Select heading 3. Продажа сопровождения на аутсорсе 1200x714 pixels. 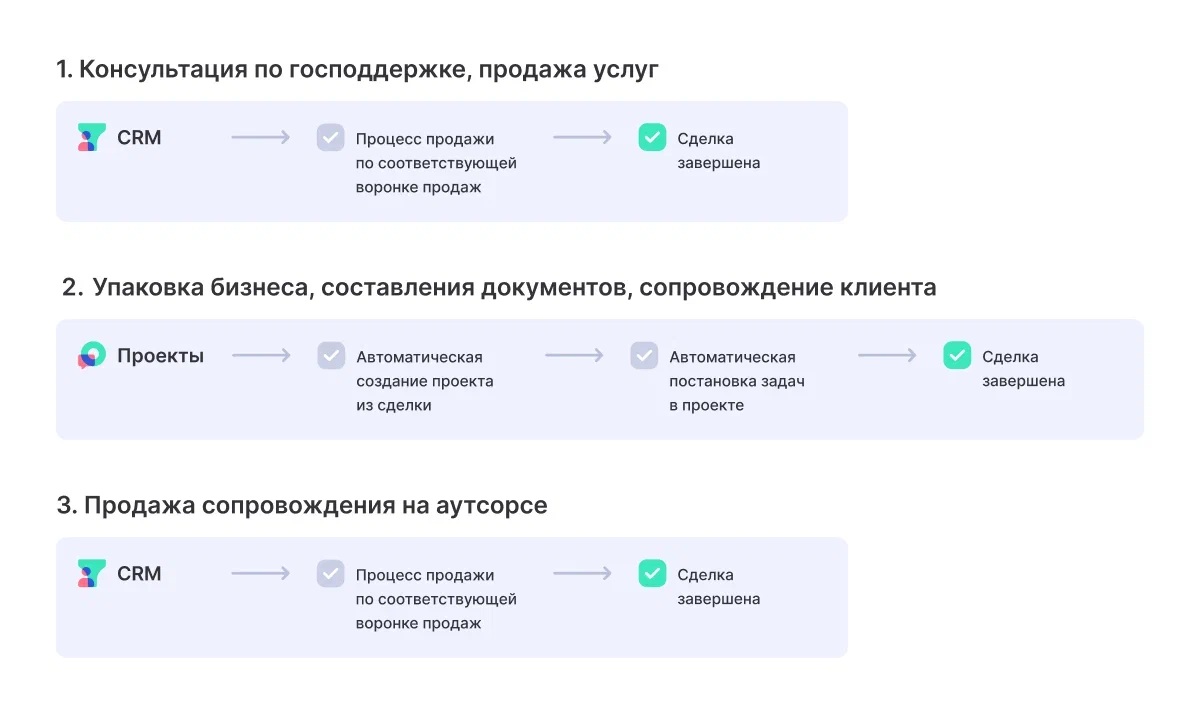click(x=302, y=506)
